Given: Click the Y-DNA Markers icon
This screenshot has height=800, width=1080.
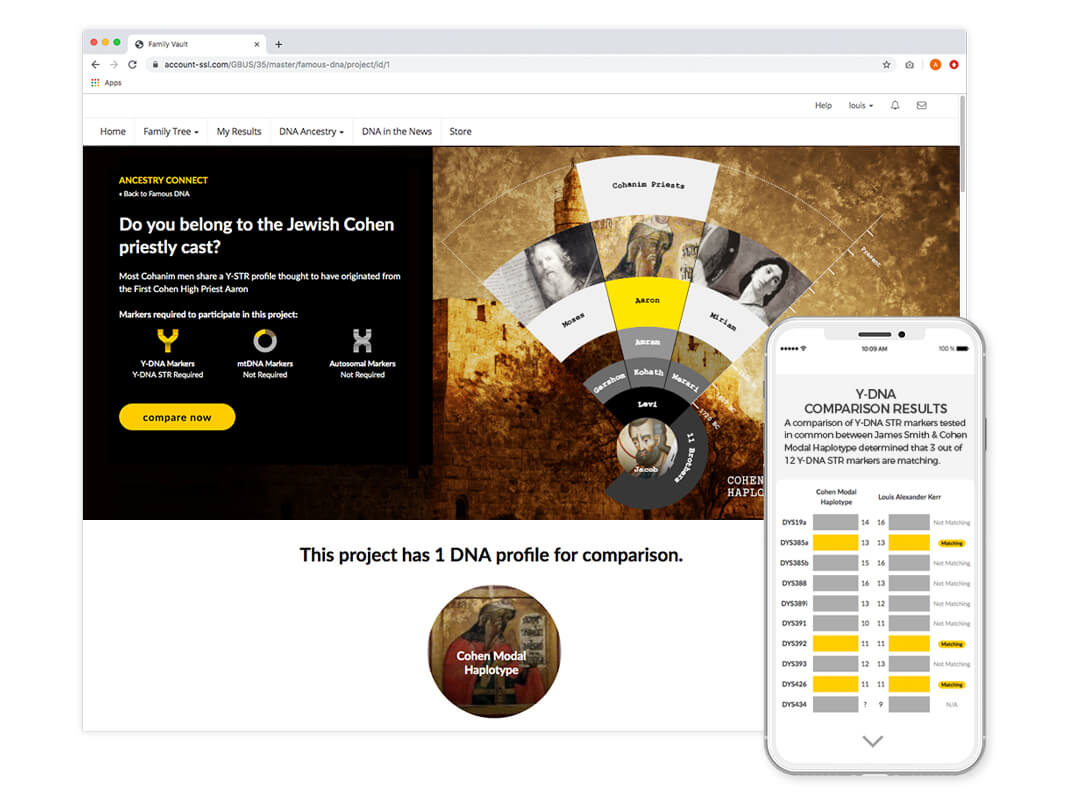Looking at the screenshot, I should click(x=167, y=340).
